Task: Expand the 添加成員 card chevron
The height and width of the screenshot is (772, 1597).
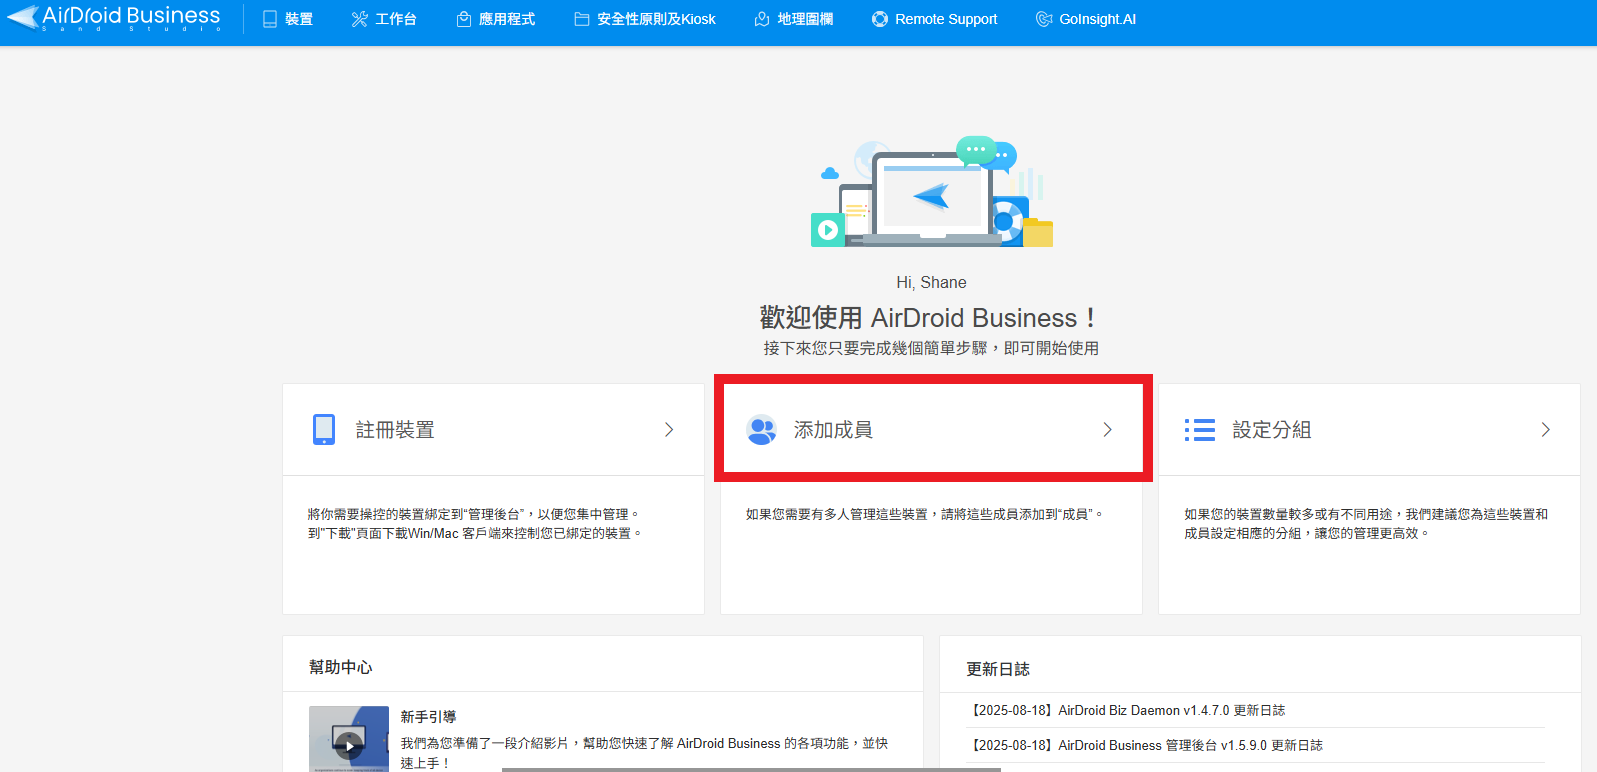Action: coord(1107,430)
